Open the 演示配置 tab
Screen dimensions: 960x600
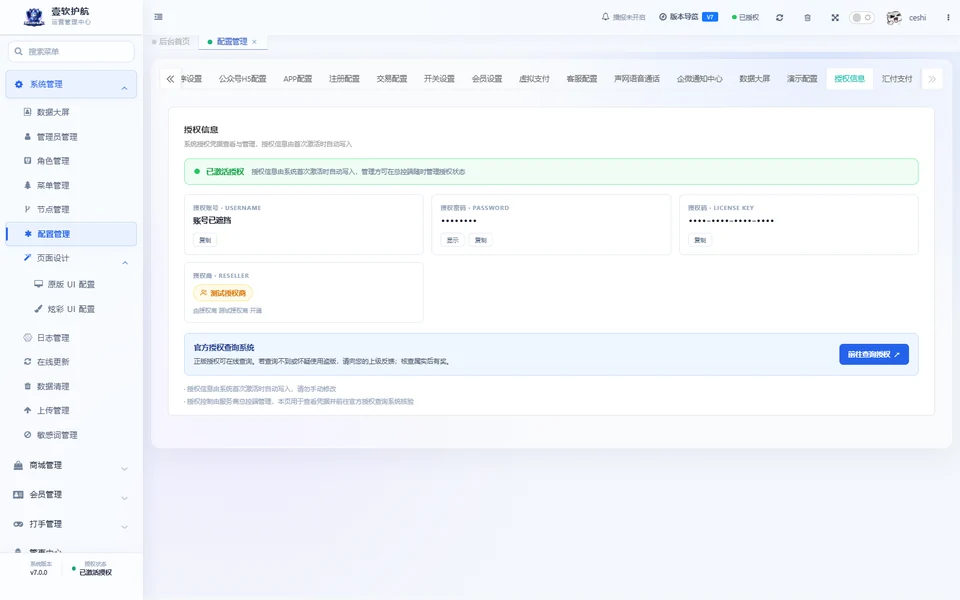point(802,79)
